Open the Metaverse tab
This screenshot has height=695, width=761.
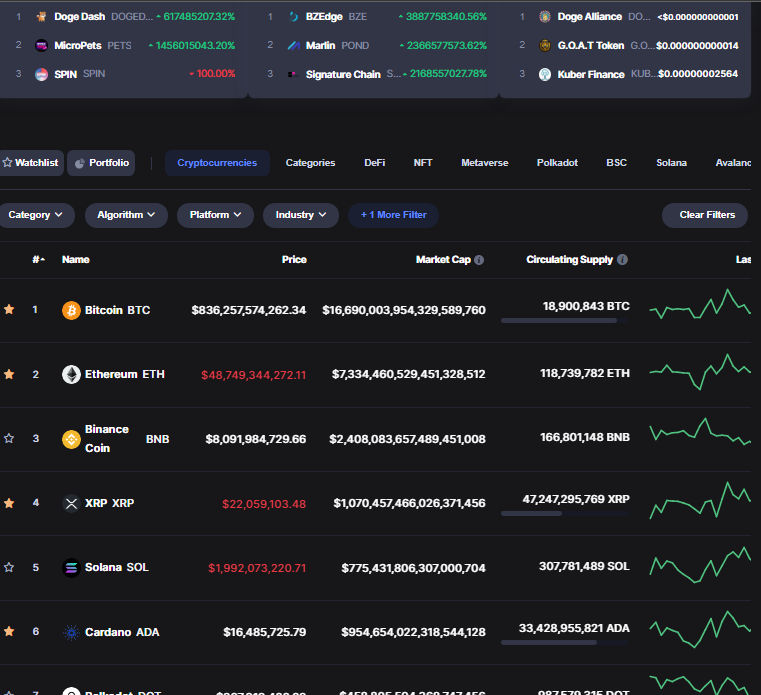(484, 163)
